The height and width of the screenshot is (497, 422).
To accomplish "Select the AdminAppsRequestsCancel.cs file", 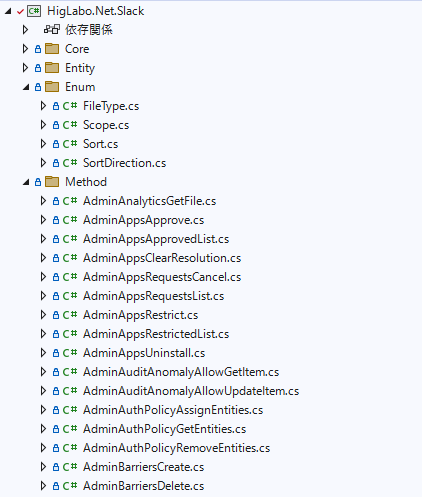I will 162,277.
